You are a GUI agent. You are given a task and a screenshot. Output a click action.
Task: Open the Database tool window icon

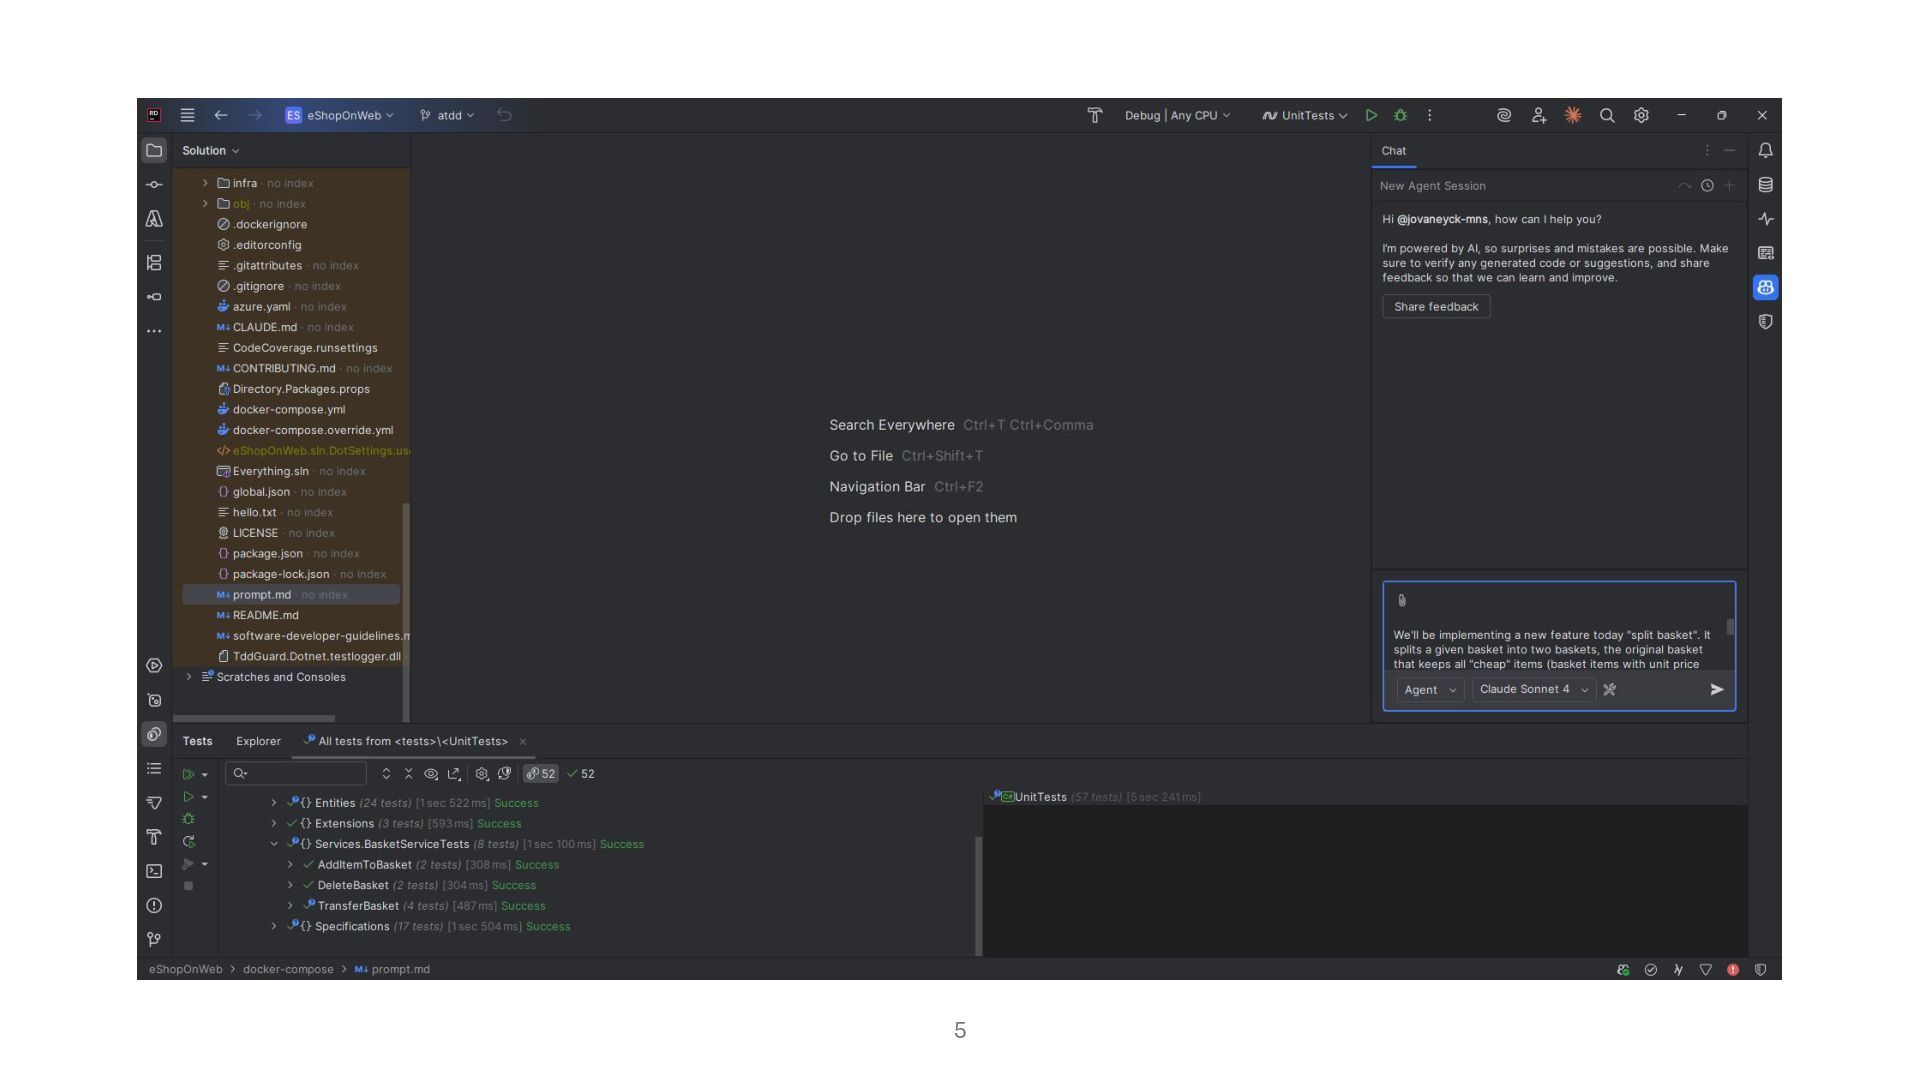pyautogui.click(x=1765, y=185)
